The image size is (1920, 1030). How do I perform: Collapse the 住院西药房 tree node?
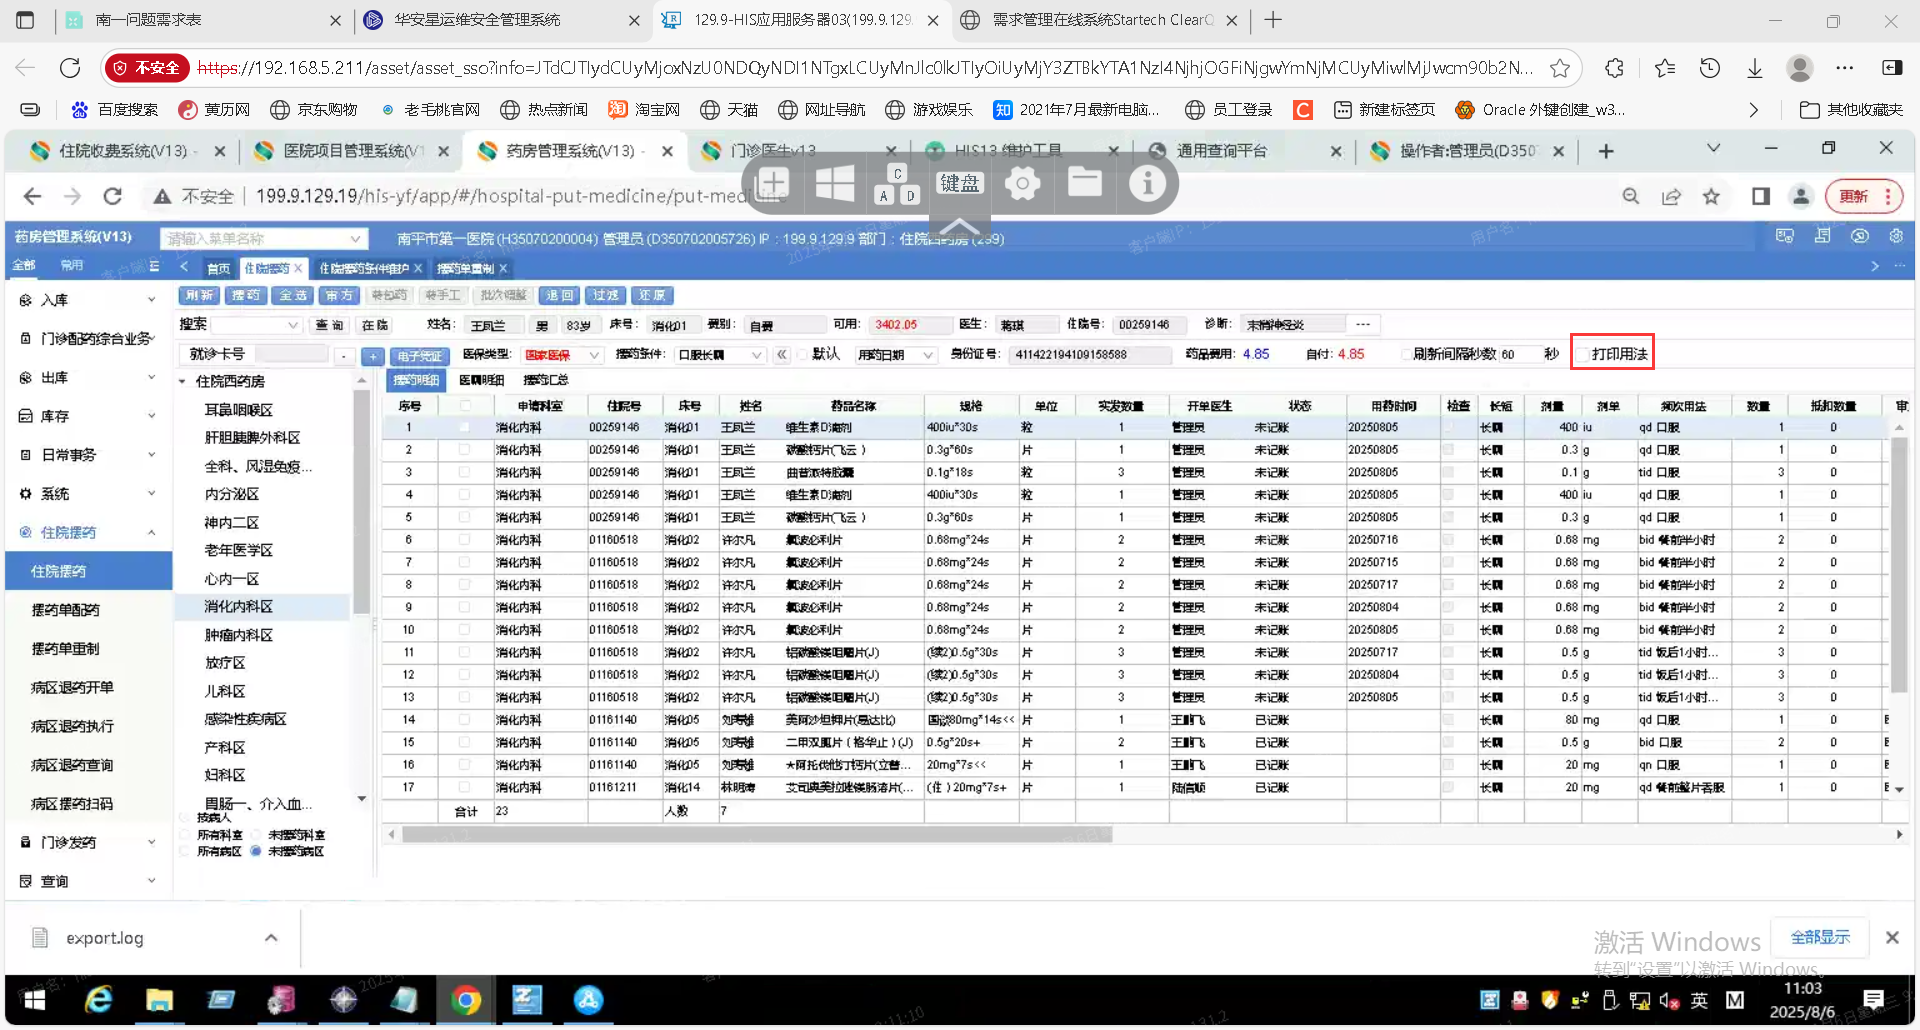click(x=183, y=382)
